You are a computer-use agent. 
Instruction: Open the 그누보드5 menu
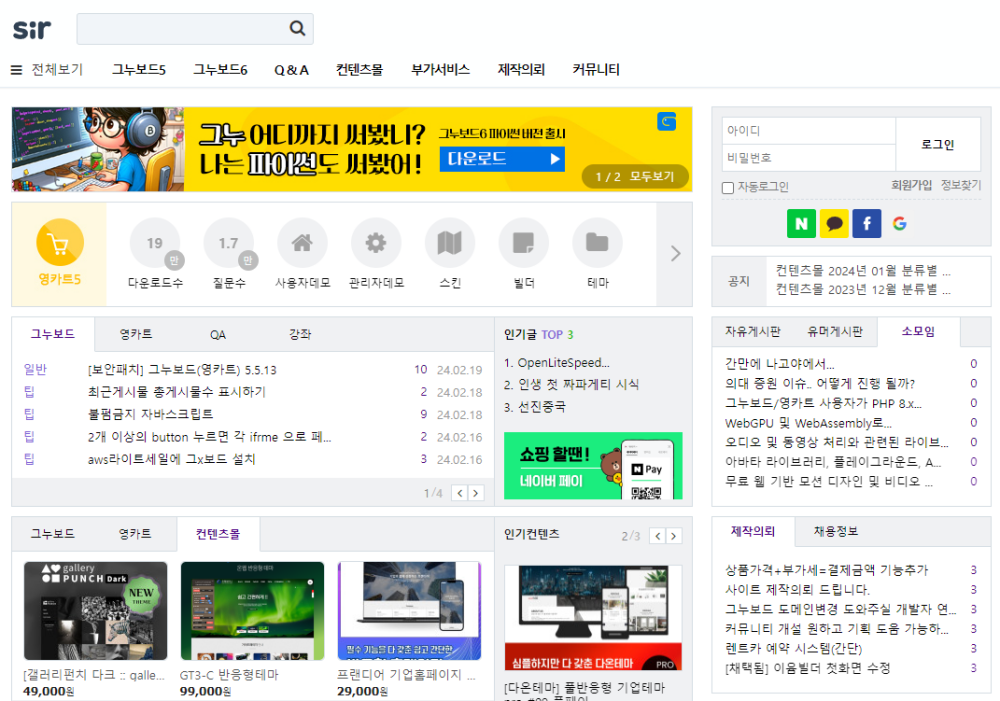139,70
